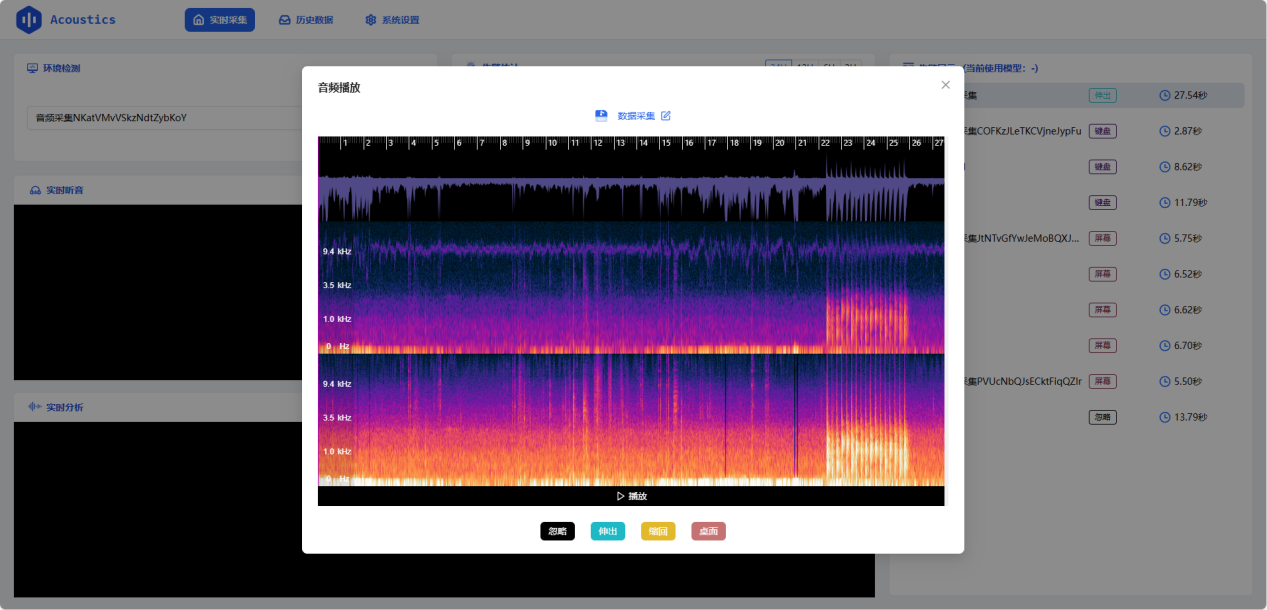Click the 音频采集 input field
Viewport: 1267px width, 610px height.
click(x=165, y=118)
